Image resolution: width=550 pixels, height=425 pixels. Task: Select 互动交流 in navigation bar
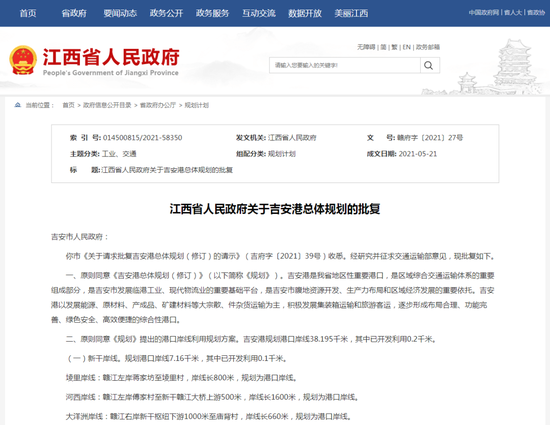coord(259,13)
